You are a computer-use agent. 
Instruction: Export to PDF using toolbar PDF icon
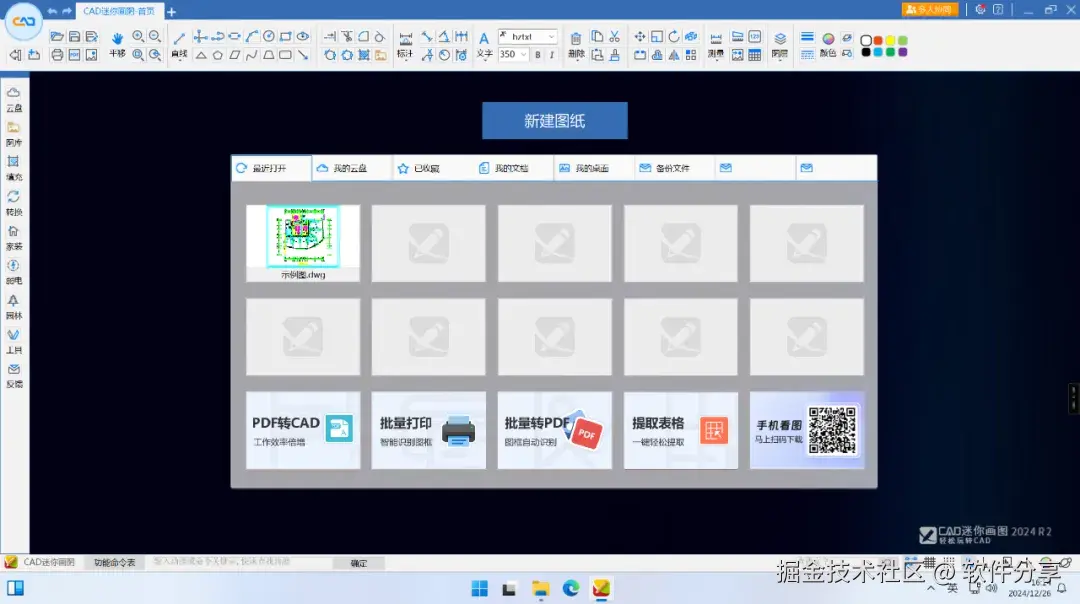pyautogui.click(x=74, y=55)
